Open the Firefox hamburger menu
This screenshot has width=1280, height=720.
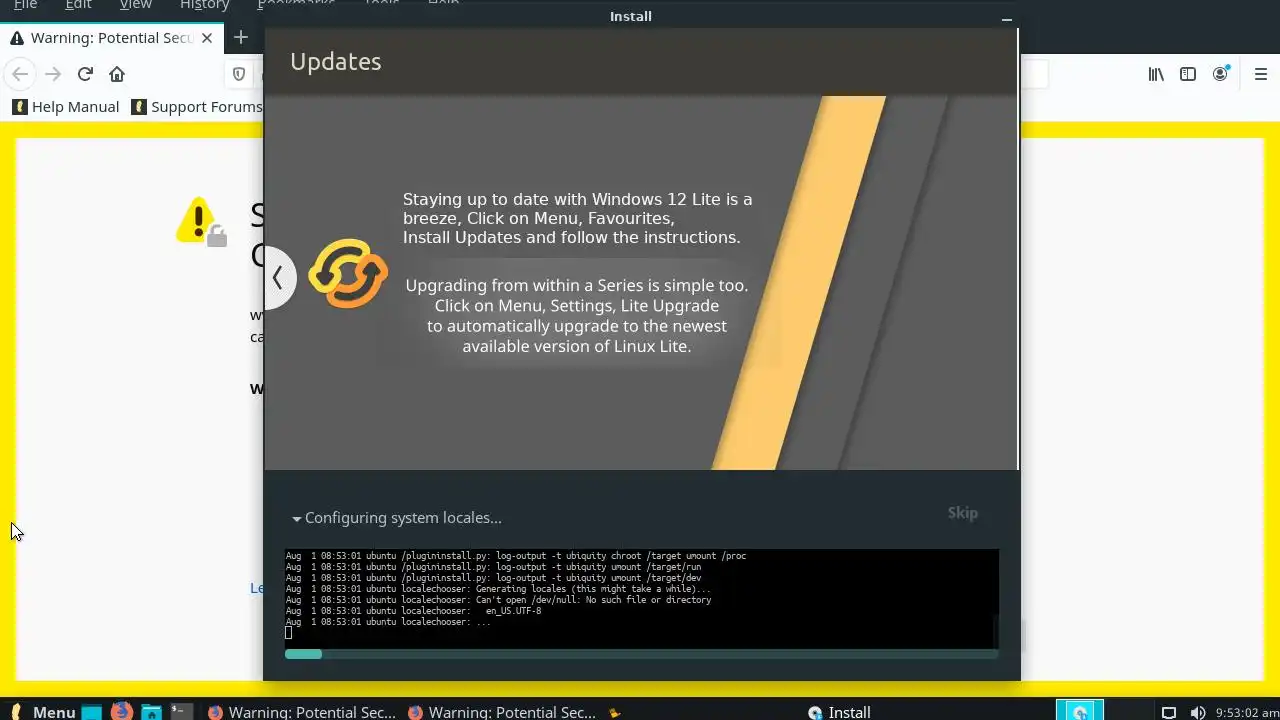[1261, 74]
